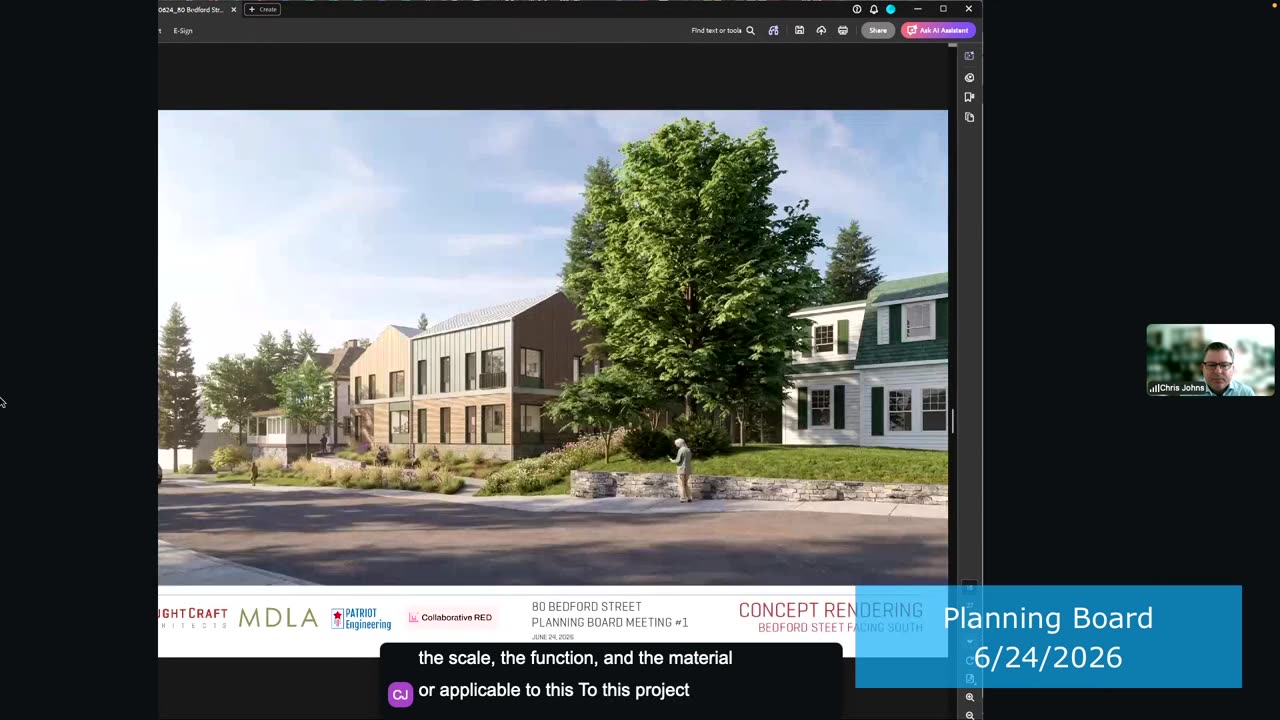Click the next page chevron in sidebar
The width and height of the screenshot is (1280, 720).
[x=969, y=641]
